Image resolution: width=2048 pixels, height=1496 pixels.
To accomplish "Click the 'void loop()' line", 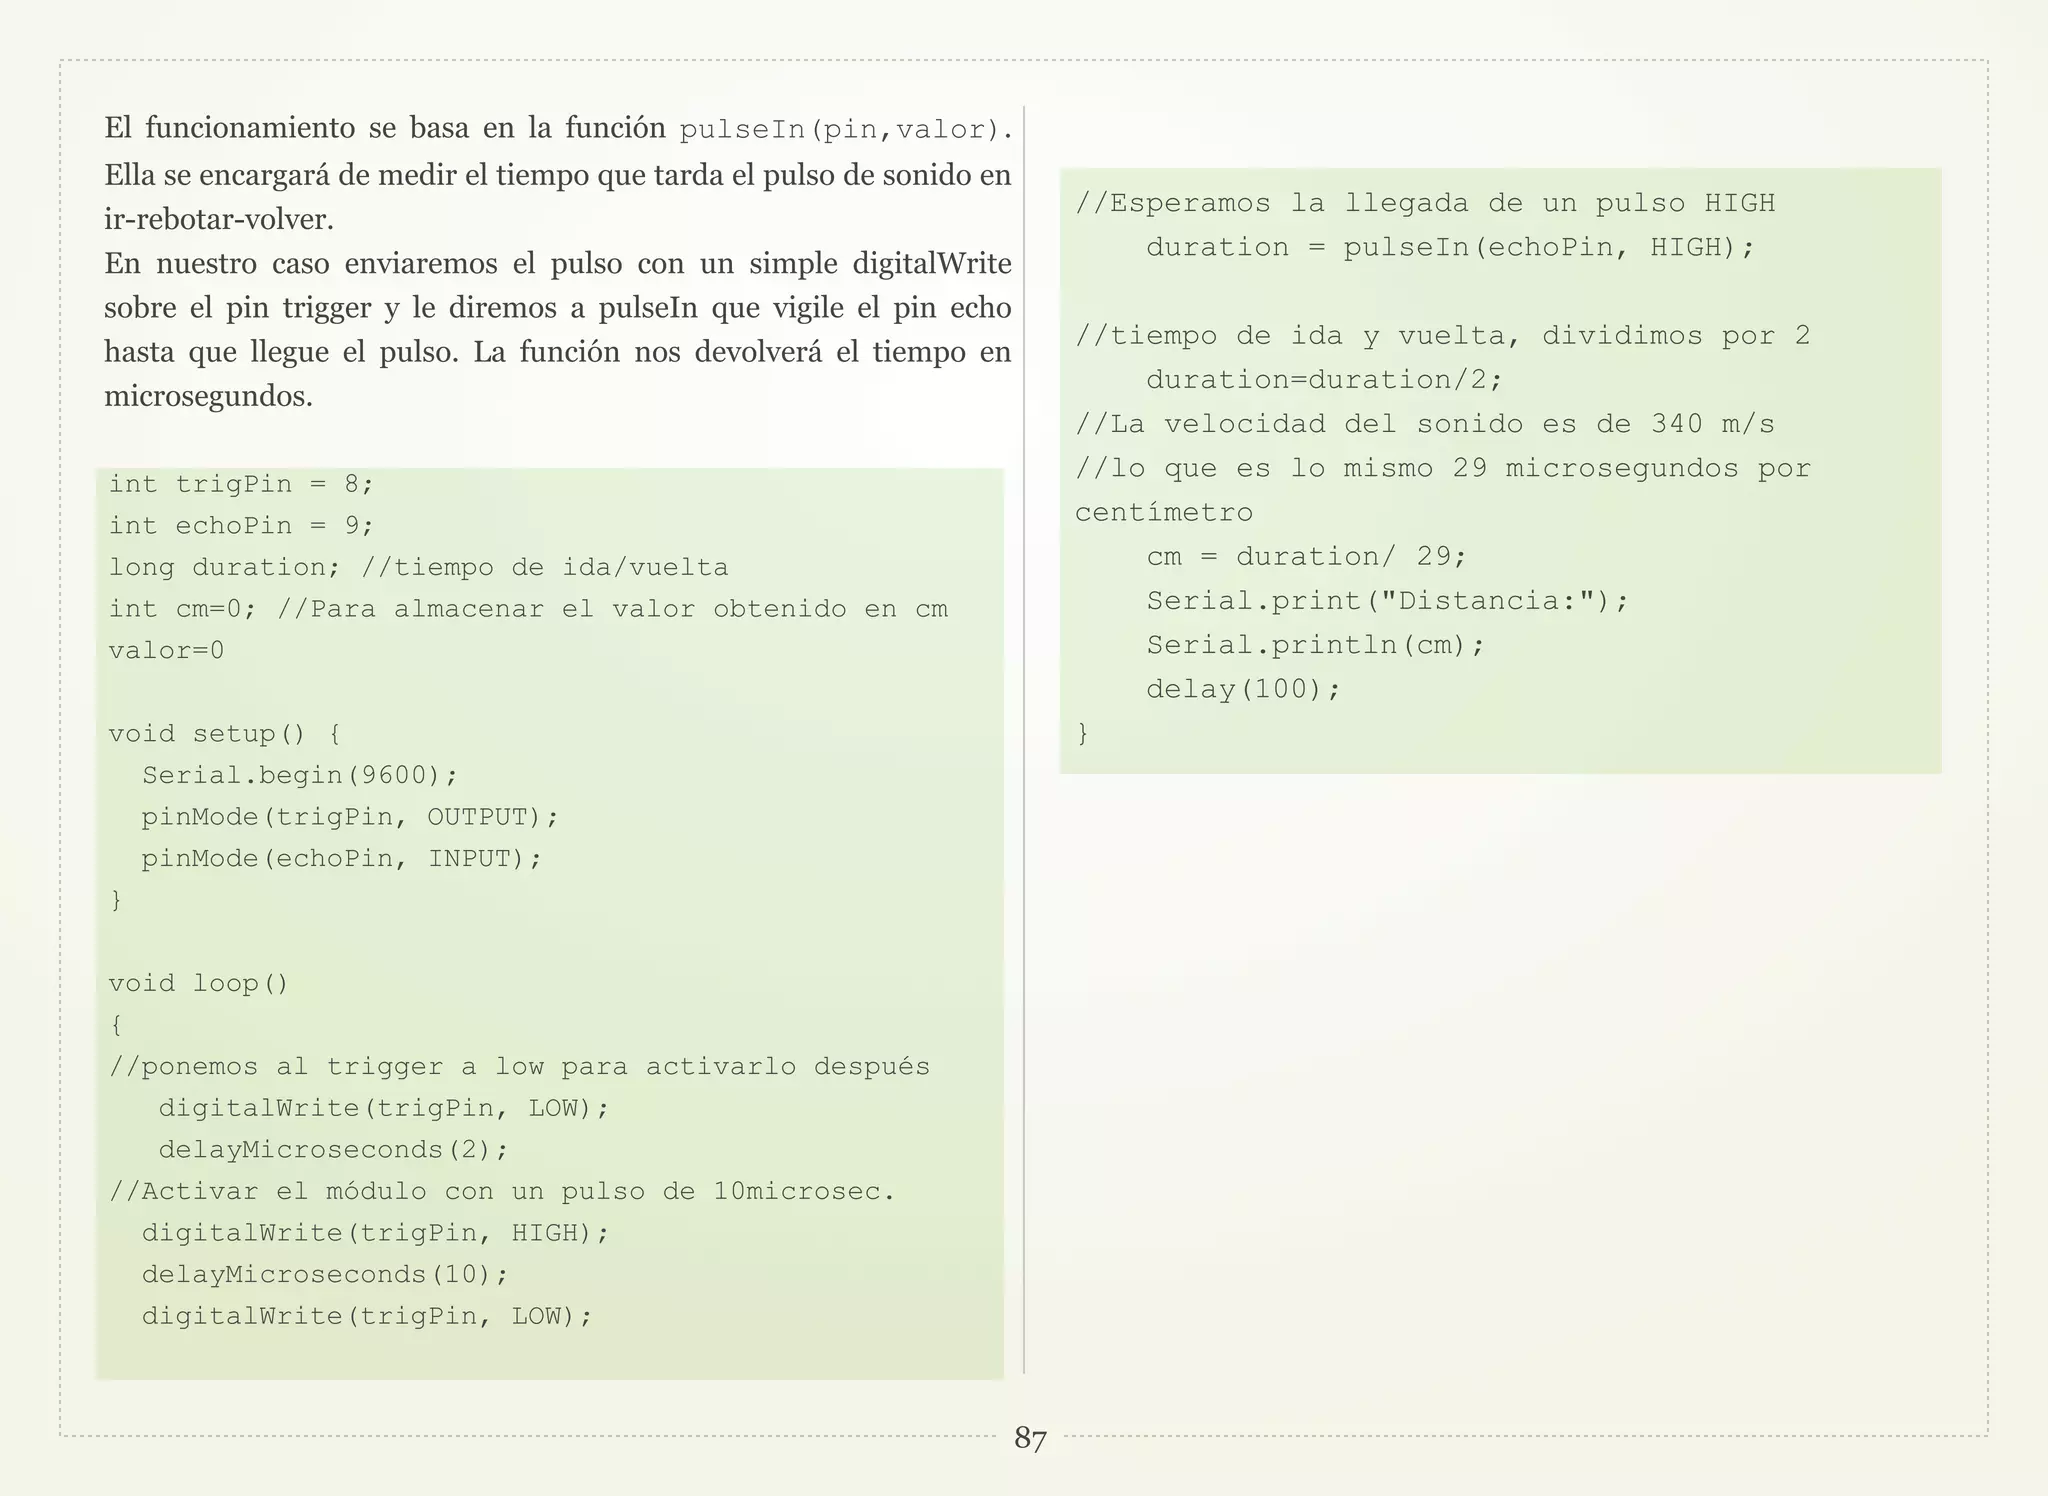I will pos(199,984).
